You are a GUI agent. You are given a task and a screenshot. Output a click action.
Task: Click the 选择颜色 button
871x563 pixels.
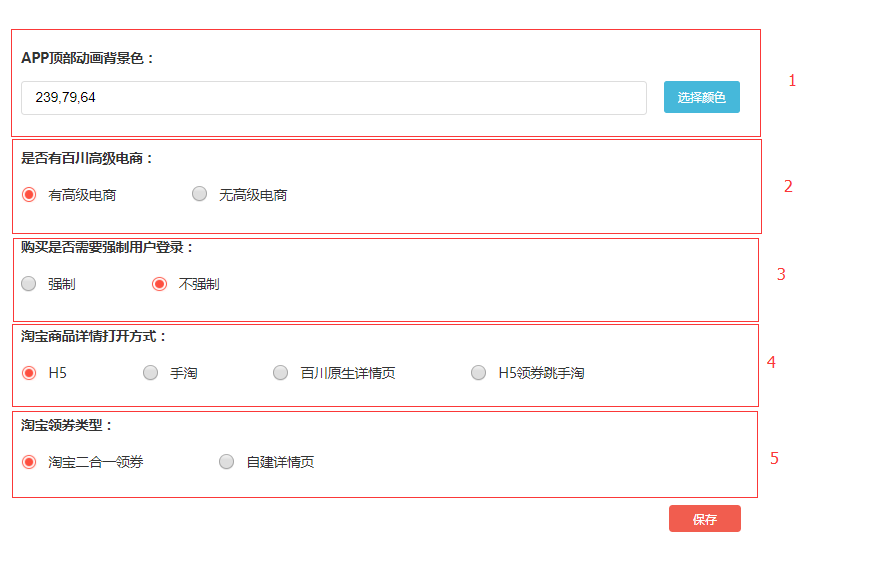pyautogui.click(x=701, y=97)
